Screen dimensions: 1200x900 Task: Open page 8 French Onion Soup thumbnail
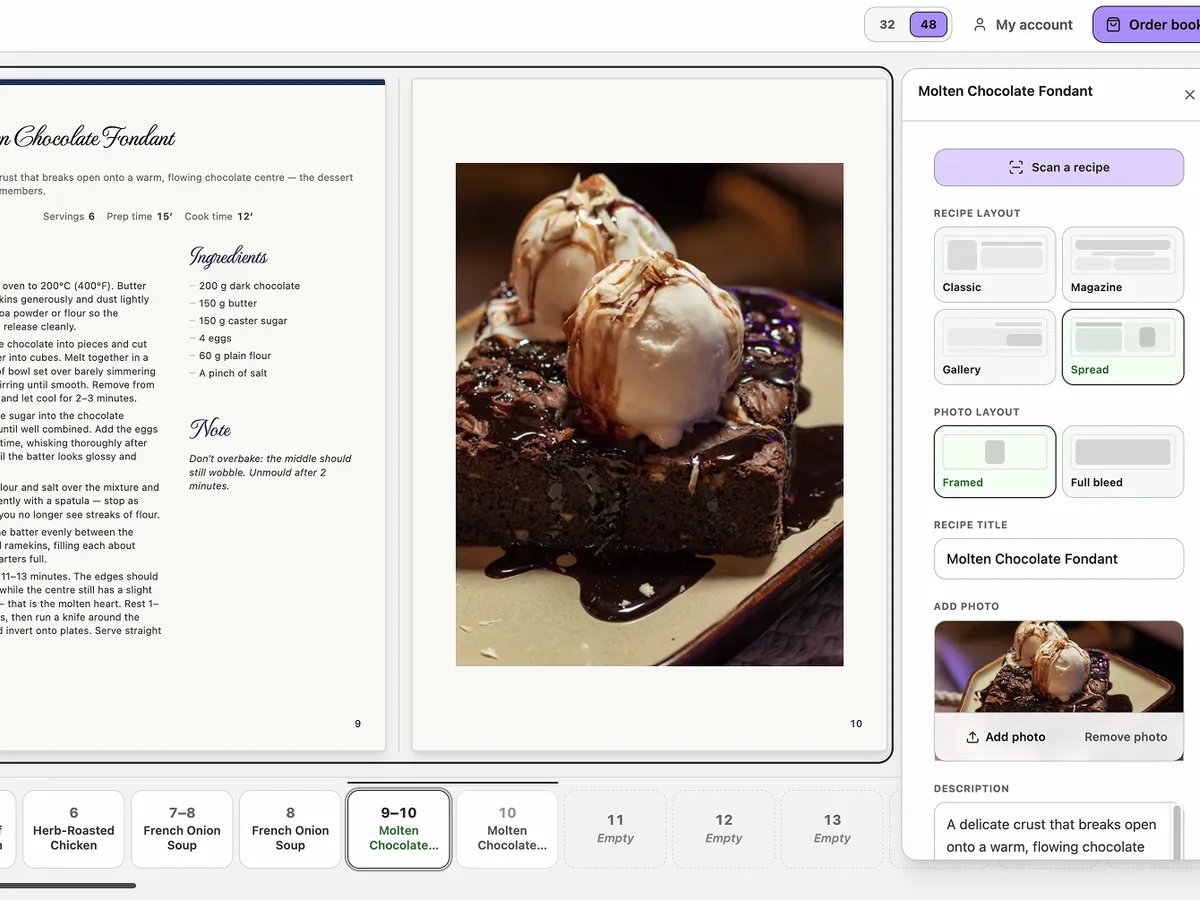[x=290, y=829]
